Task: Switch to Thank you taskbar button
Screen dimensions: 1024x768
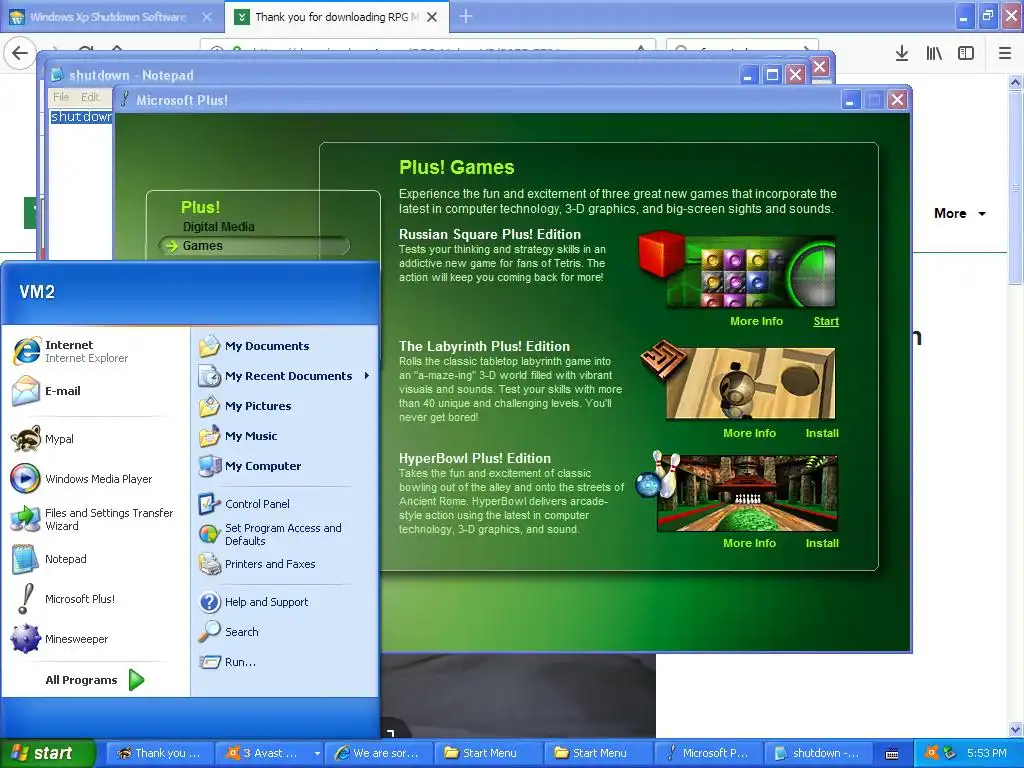Action: pos(159,754)
